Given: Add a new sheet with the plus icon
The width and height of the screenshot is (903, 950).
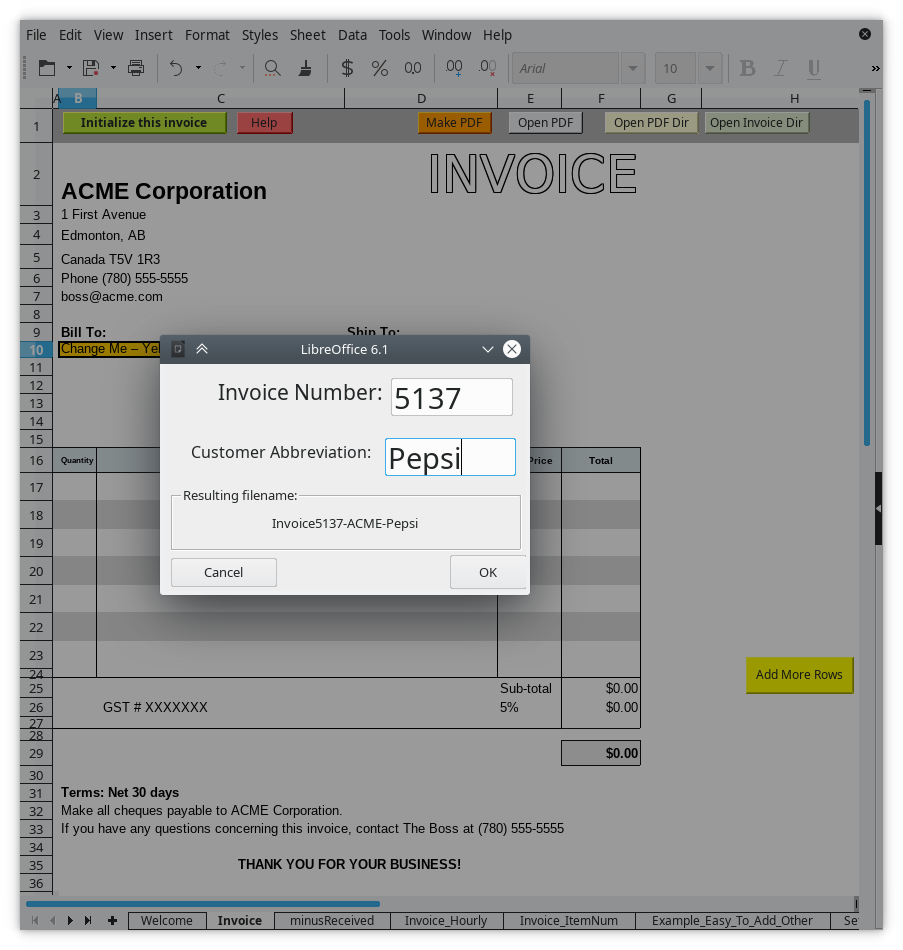Looking at the screenshot, I should coord(112,920).
